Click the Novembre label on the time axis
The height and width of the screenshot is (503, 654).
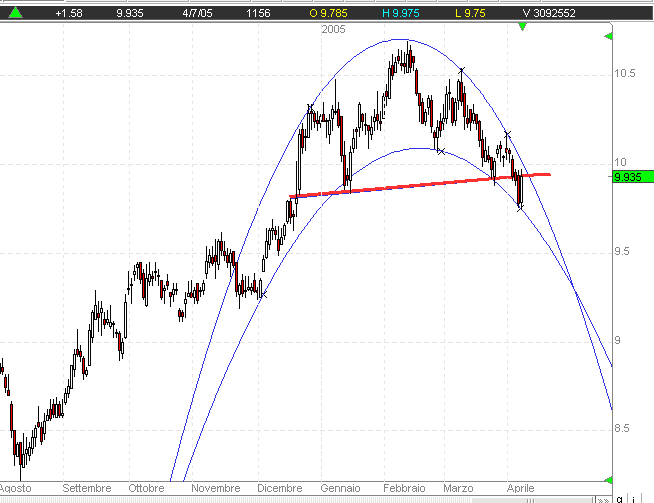[x=215, y=488]
